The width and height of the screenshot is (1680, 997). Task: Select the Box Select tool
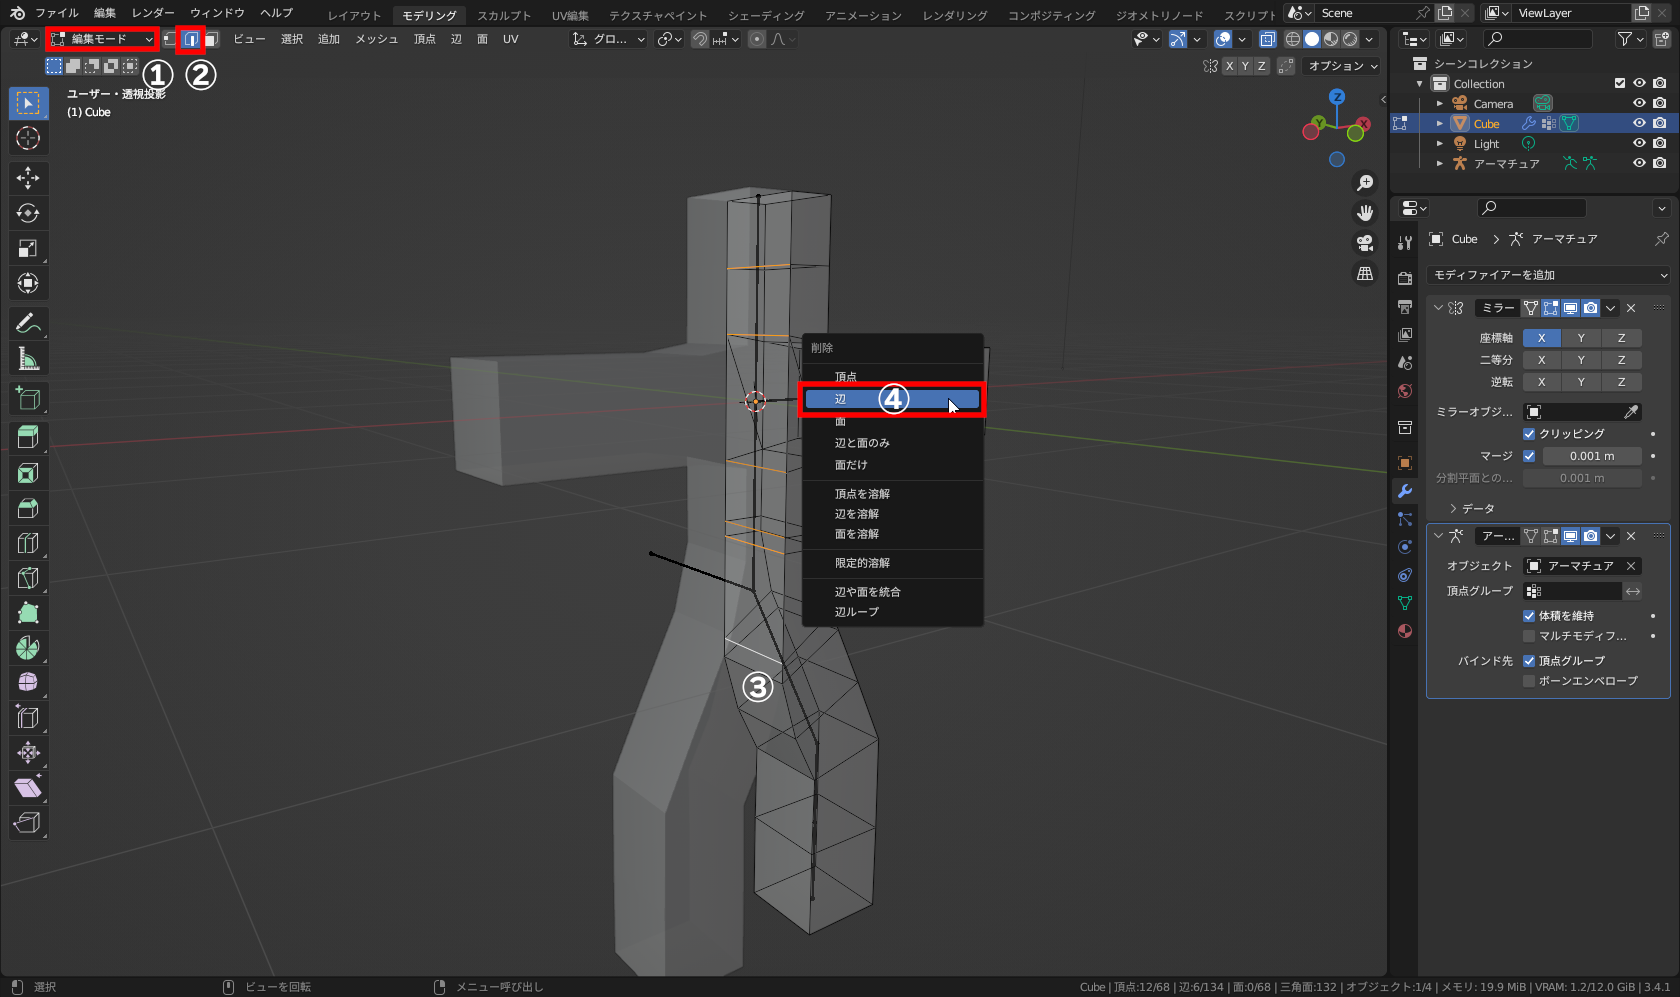pyautogui.click(x=28, y=103)
